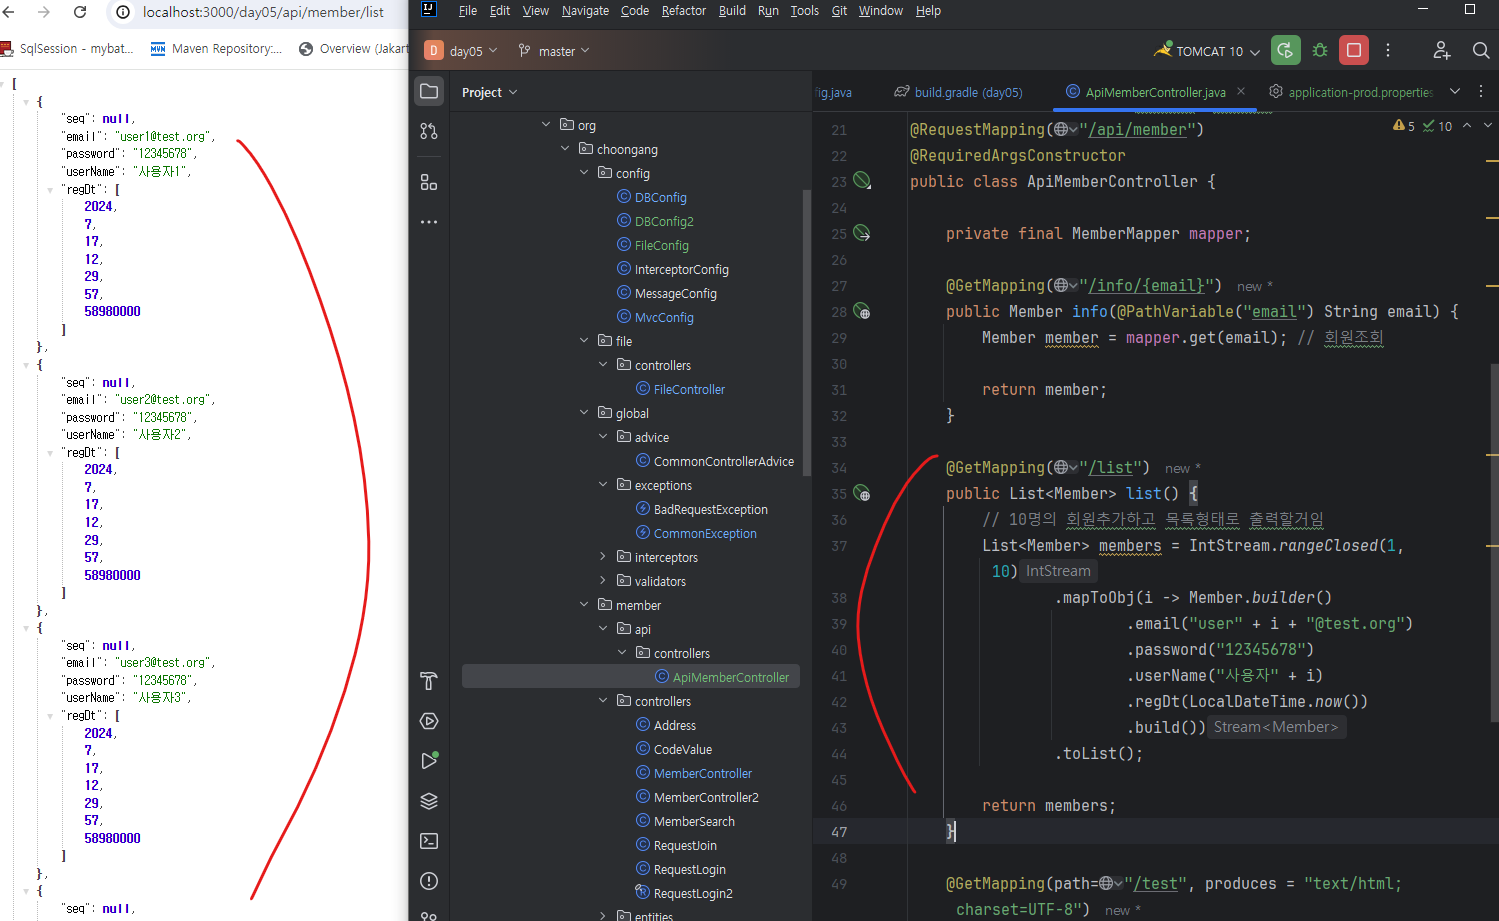Viewport: 1499px width, 921px height.
Task: Open the SqlSession mybatis bookmark
Action: [67, 48]
